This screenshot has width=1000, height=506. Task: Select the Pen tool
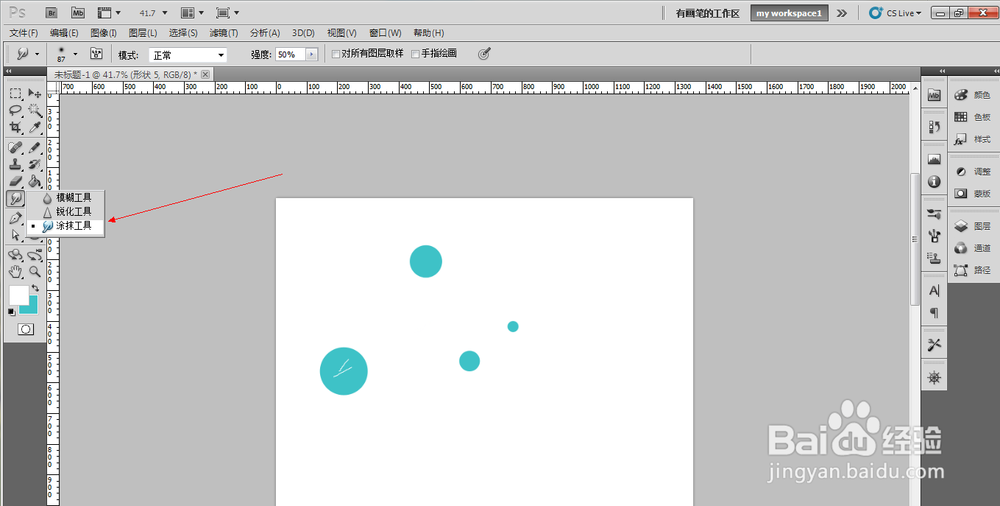[15, 218]
